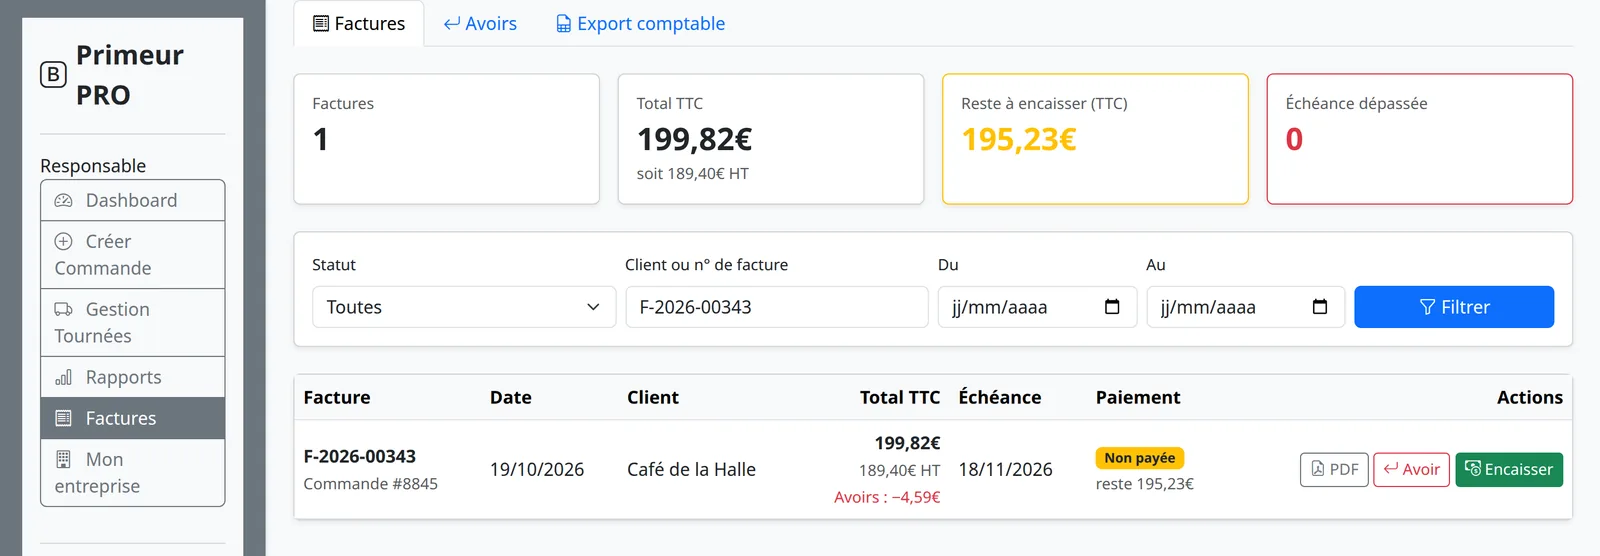Open the Export comptable tab
1600x556 pixels.
point(640,23)
